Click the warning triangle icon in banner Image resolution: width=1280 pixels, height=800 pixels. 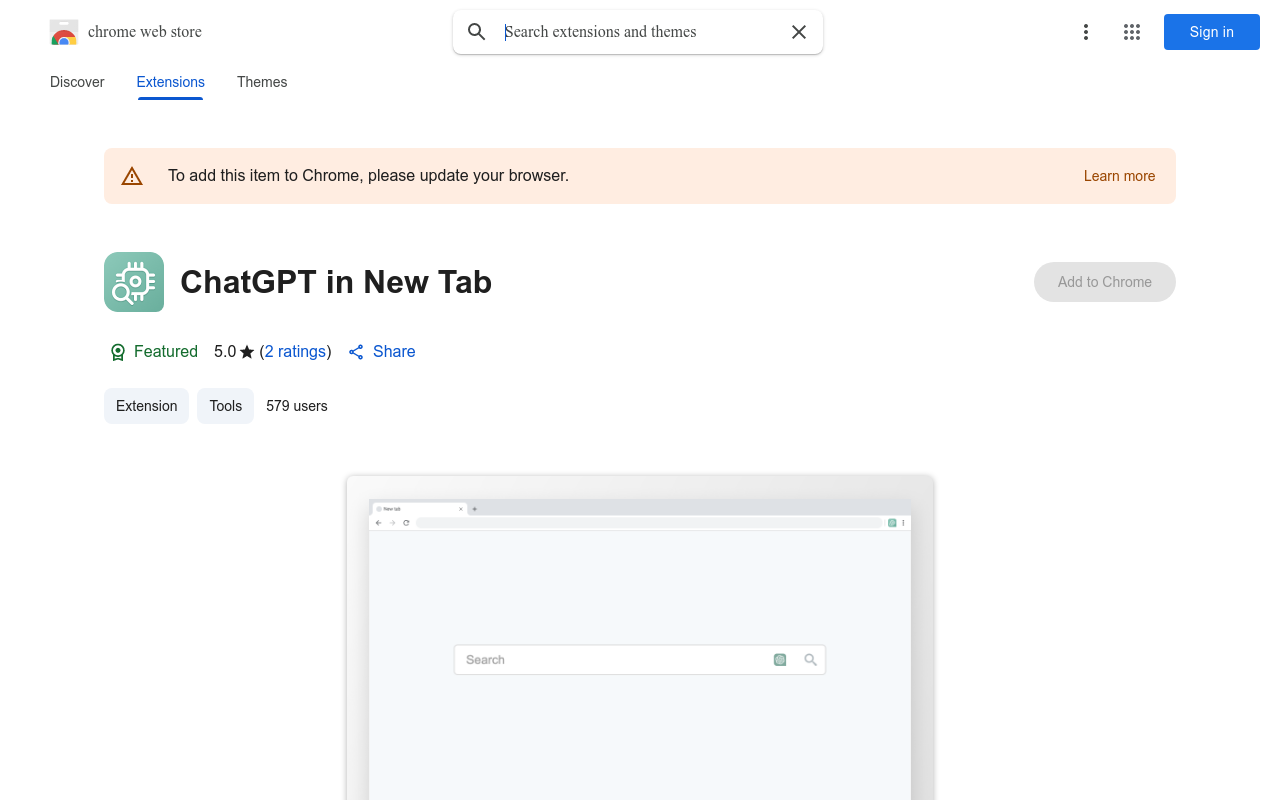(x=132, y=176)
